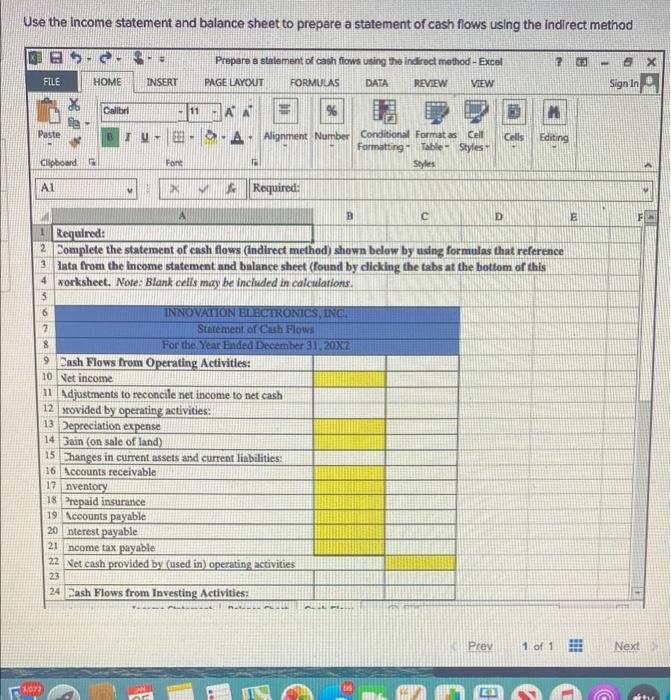
Task: Click the Cut scissors icon
Action: coord(74,104)
